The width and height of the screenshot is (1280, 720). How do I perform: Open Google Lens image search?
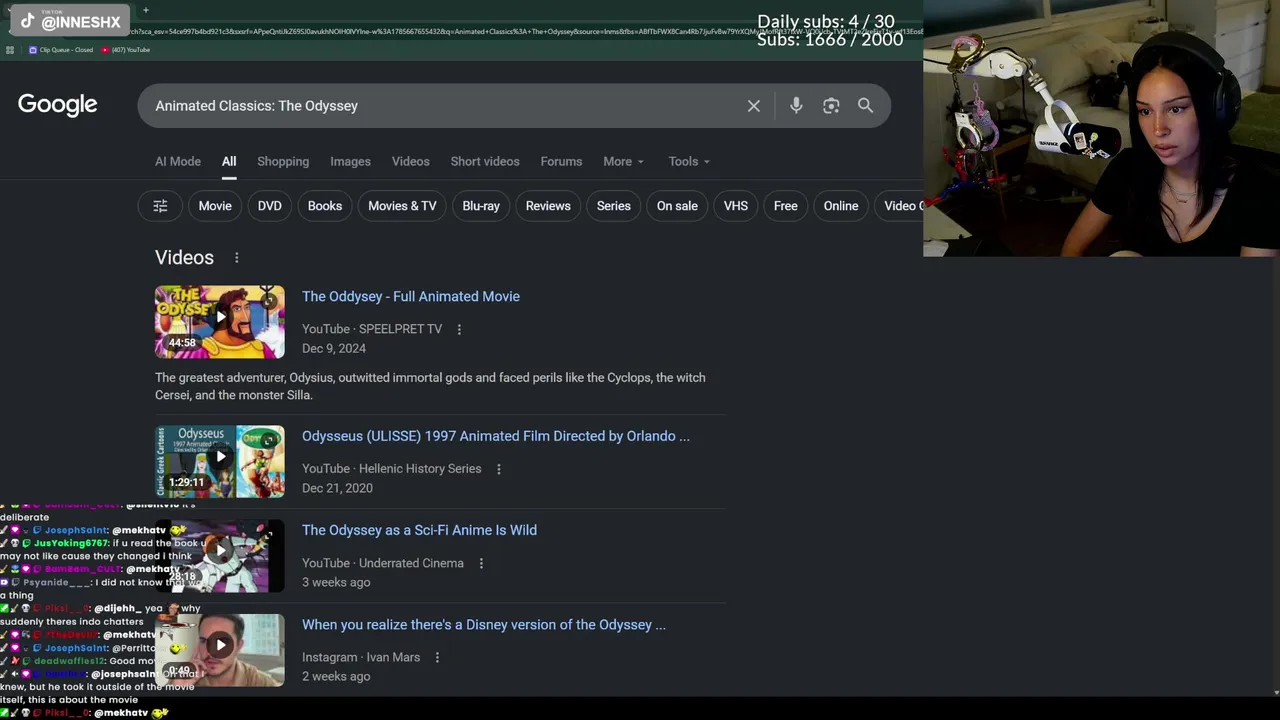click(x=831, y=106)
